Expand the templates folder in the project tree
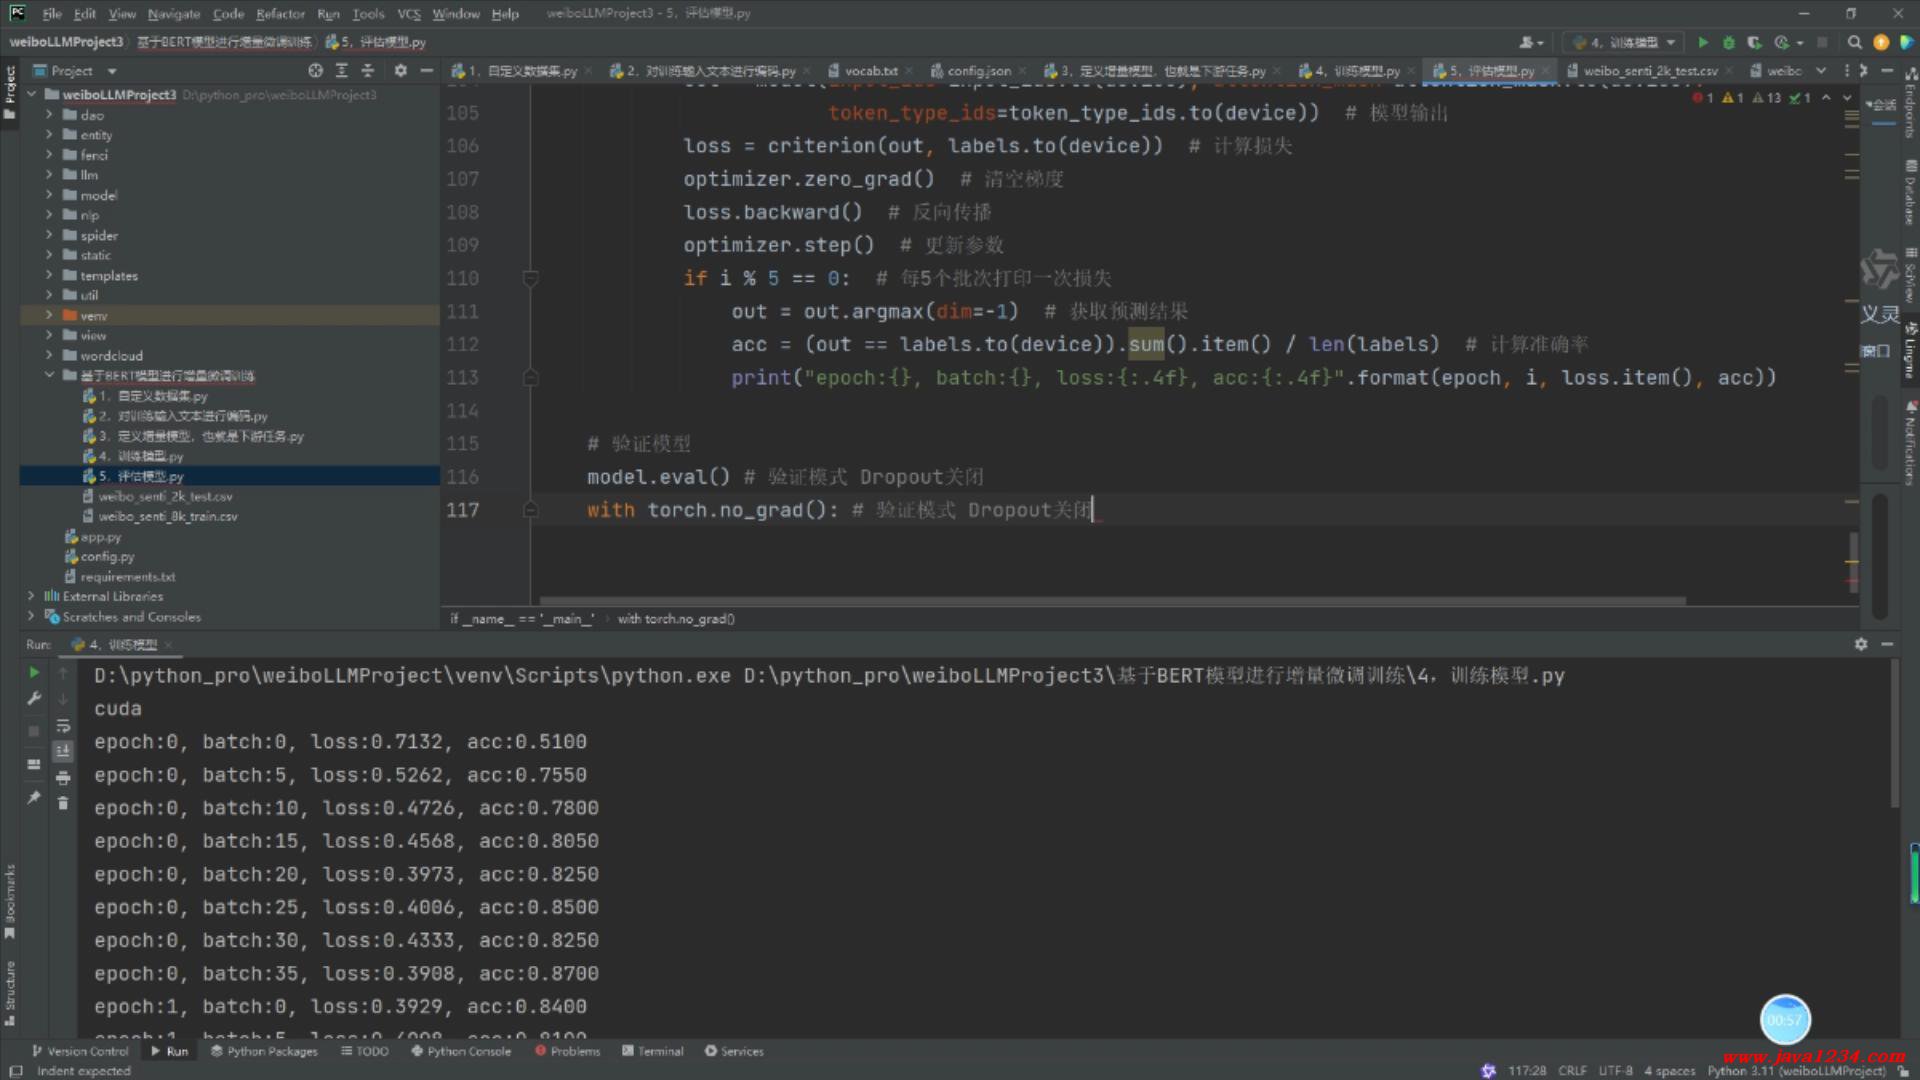The height and width of the screenshot is (1080, 1920). pos(48,275)
